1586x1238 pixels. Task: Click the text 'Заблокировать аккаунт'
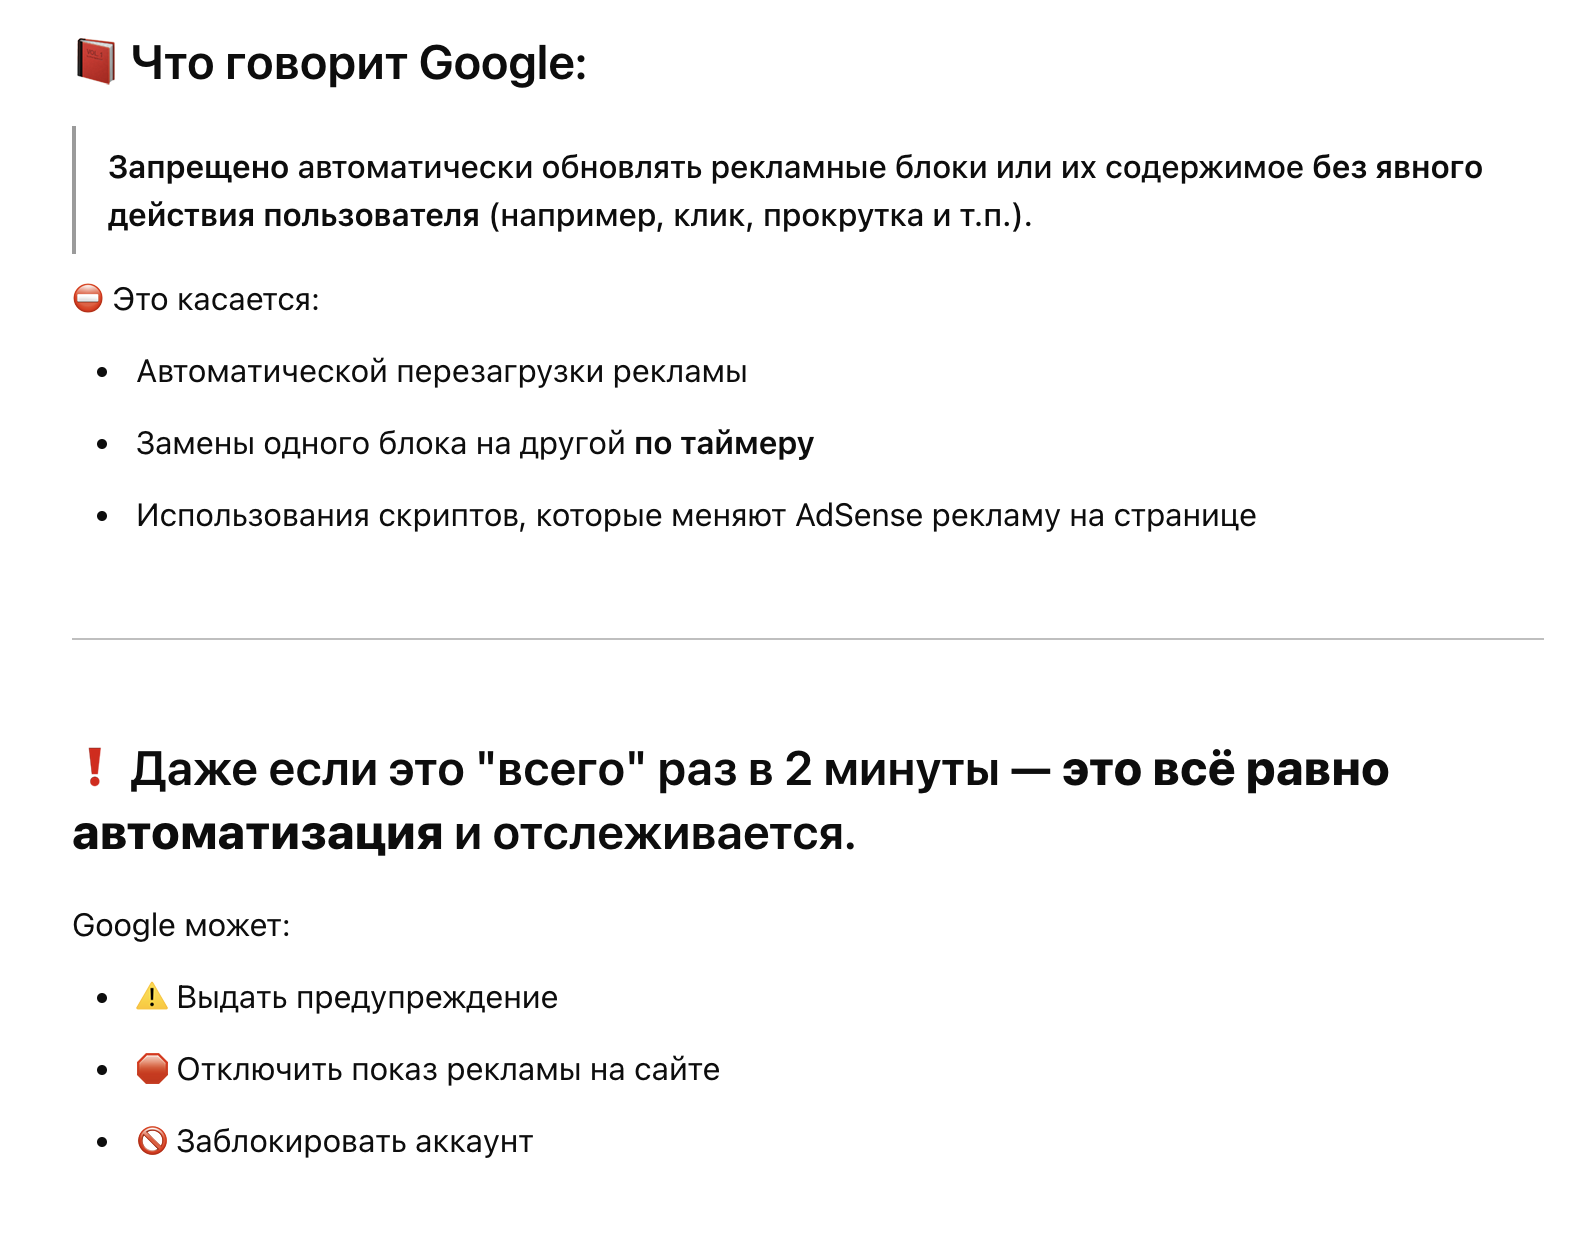click(x=355, y=1141)
